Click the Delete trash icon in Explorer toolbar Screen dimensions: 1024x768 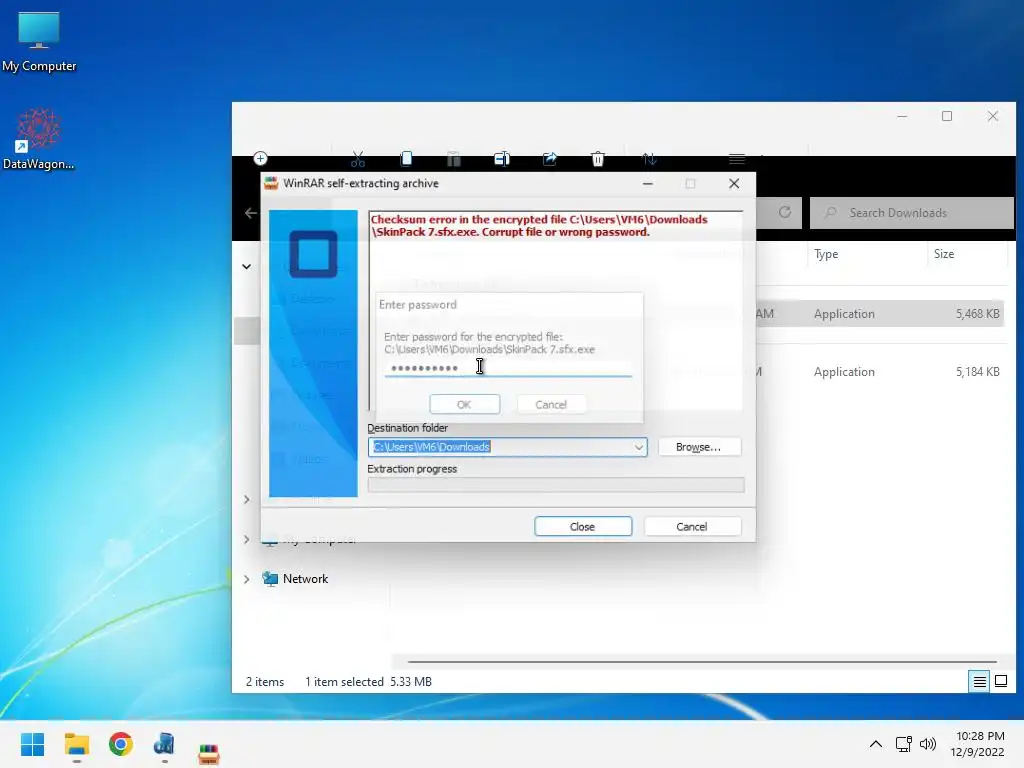click(598, 159)
